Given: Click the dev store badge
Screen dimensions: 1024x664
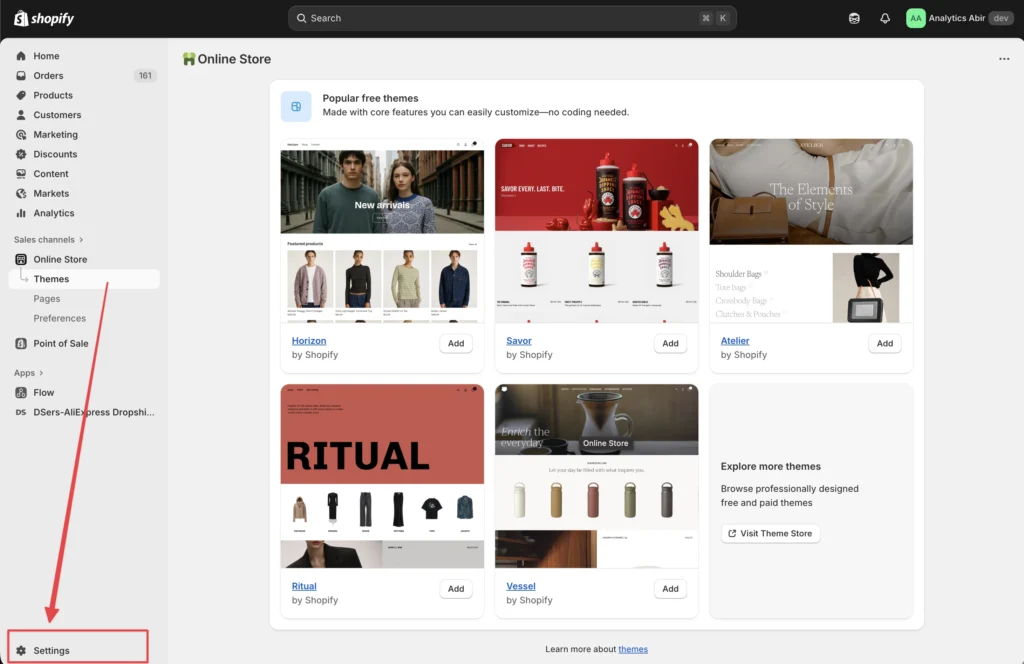Looking at the screenshot, I should pyautogui.click(x=1000, y=18).
